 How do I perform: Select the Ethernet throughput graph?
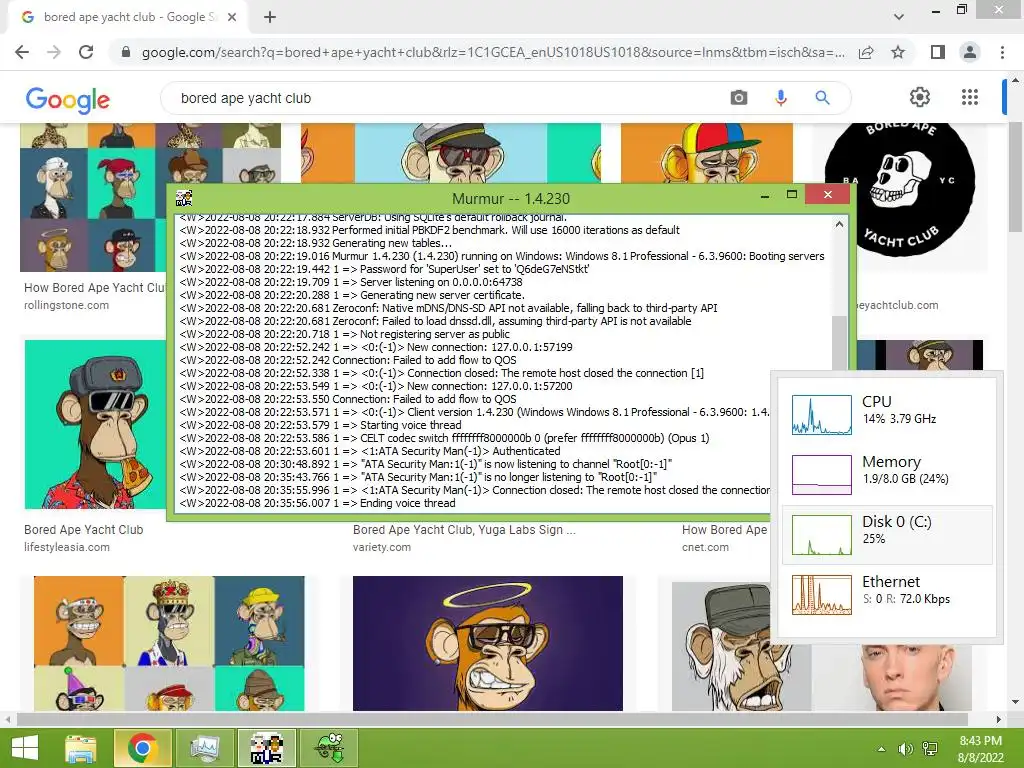click(822, 595)
